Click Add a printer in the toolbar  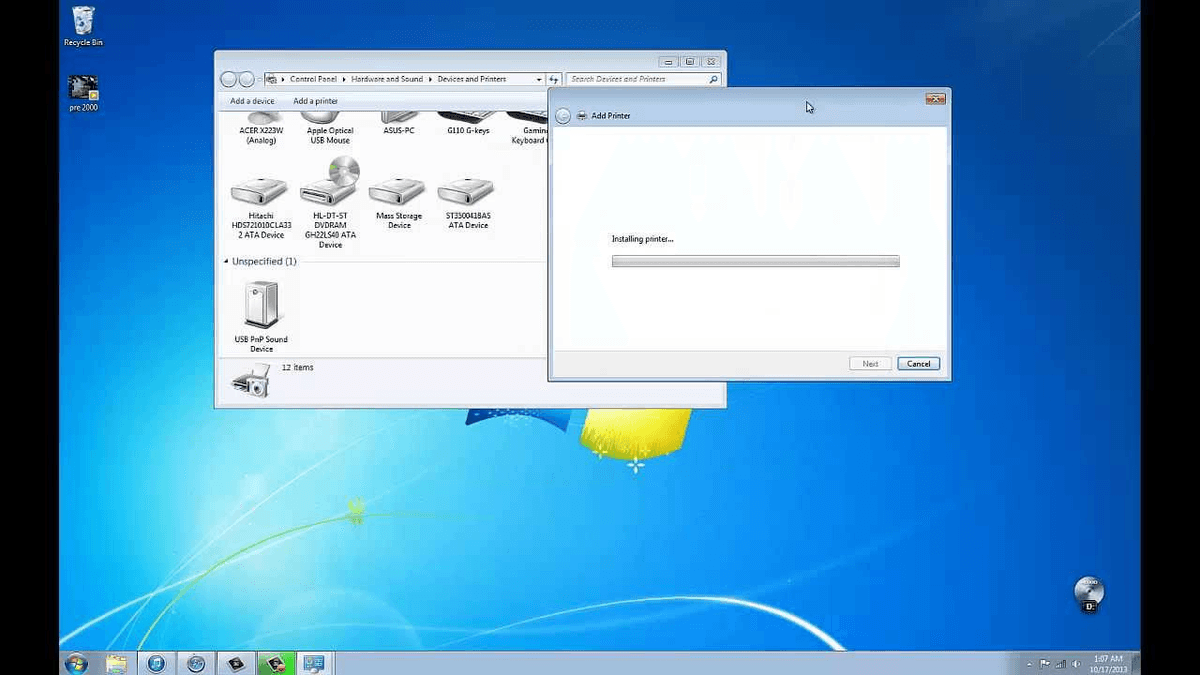315,101
